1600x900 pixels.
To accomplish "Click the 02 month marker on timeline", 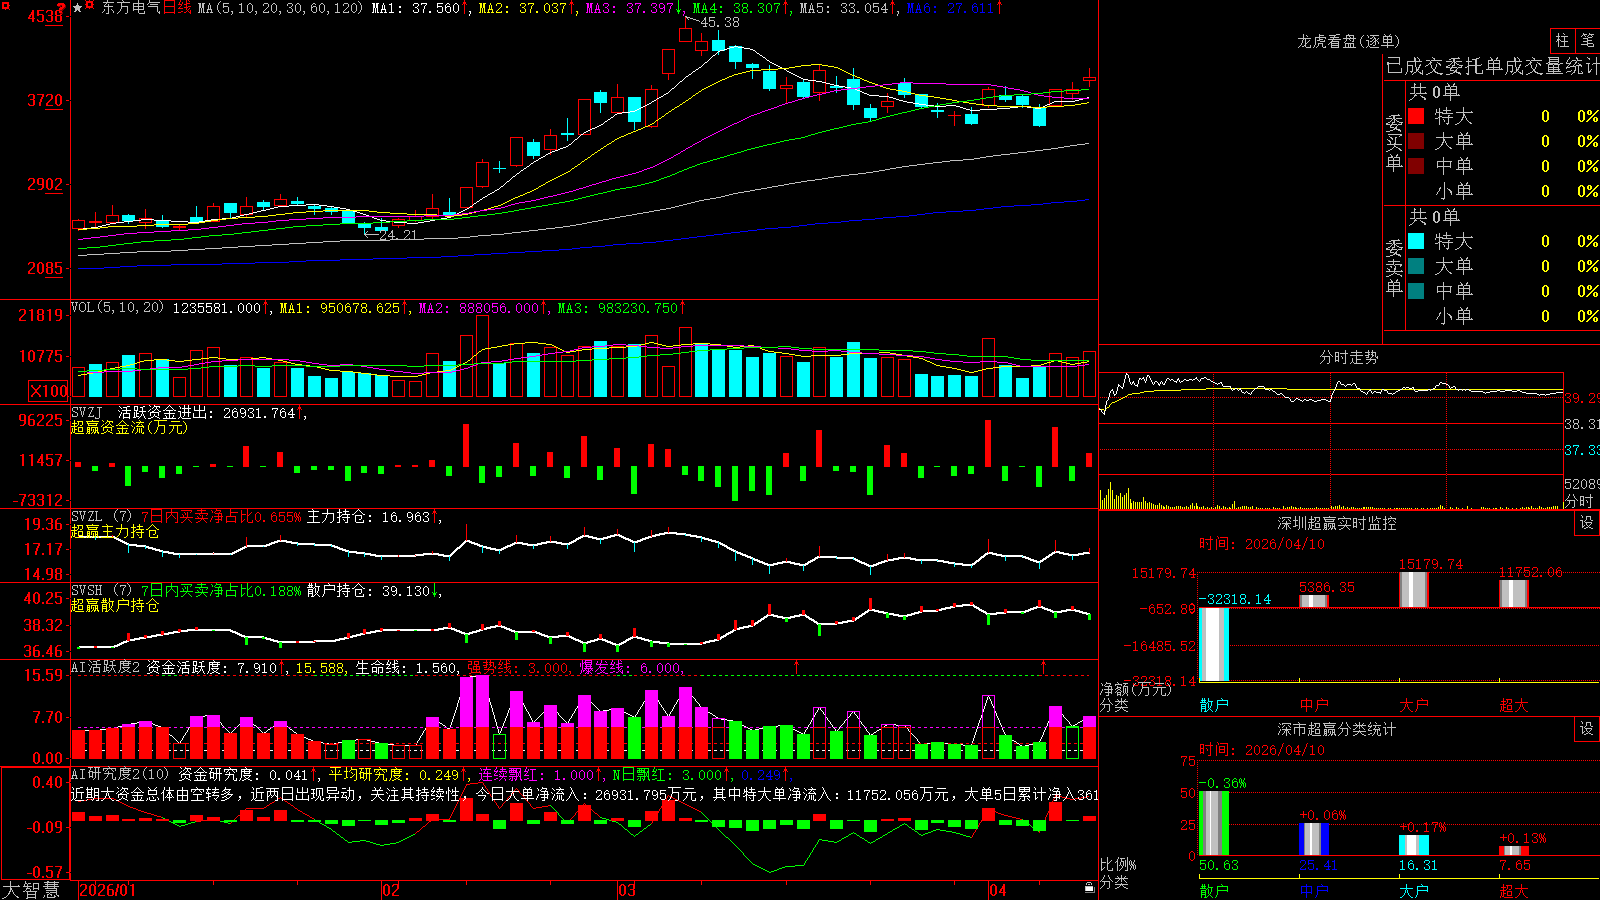I will click(x=391, y=890).
